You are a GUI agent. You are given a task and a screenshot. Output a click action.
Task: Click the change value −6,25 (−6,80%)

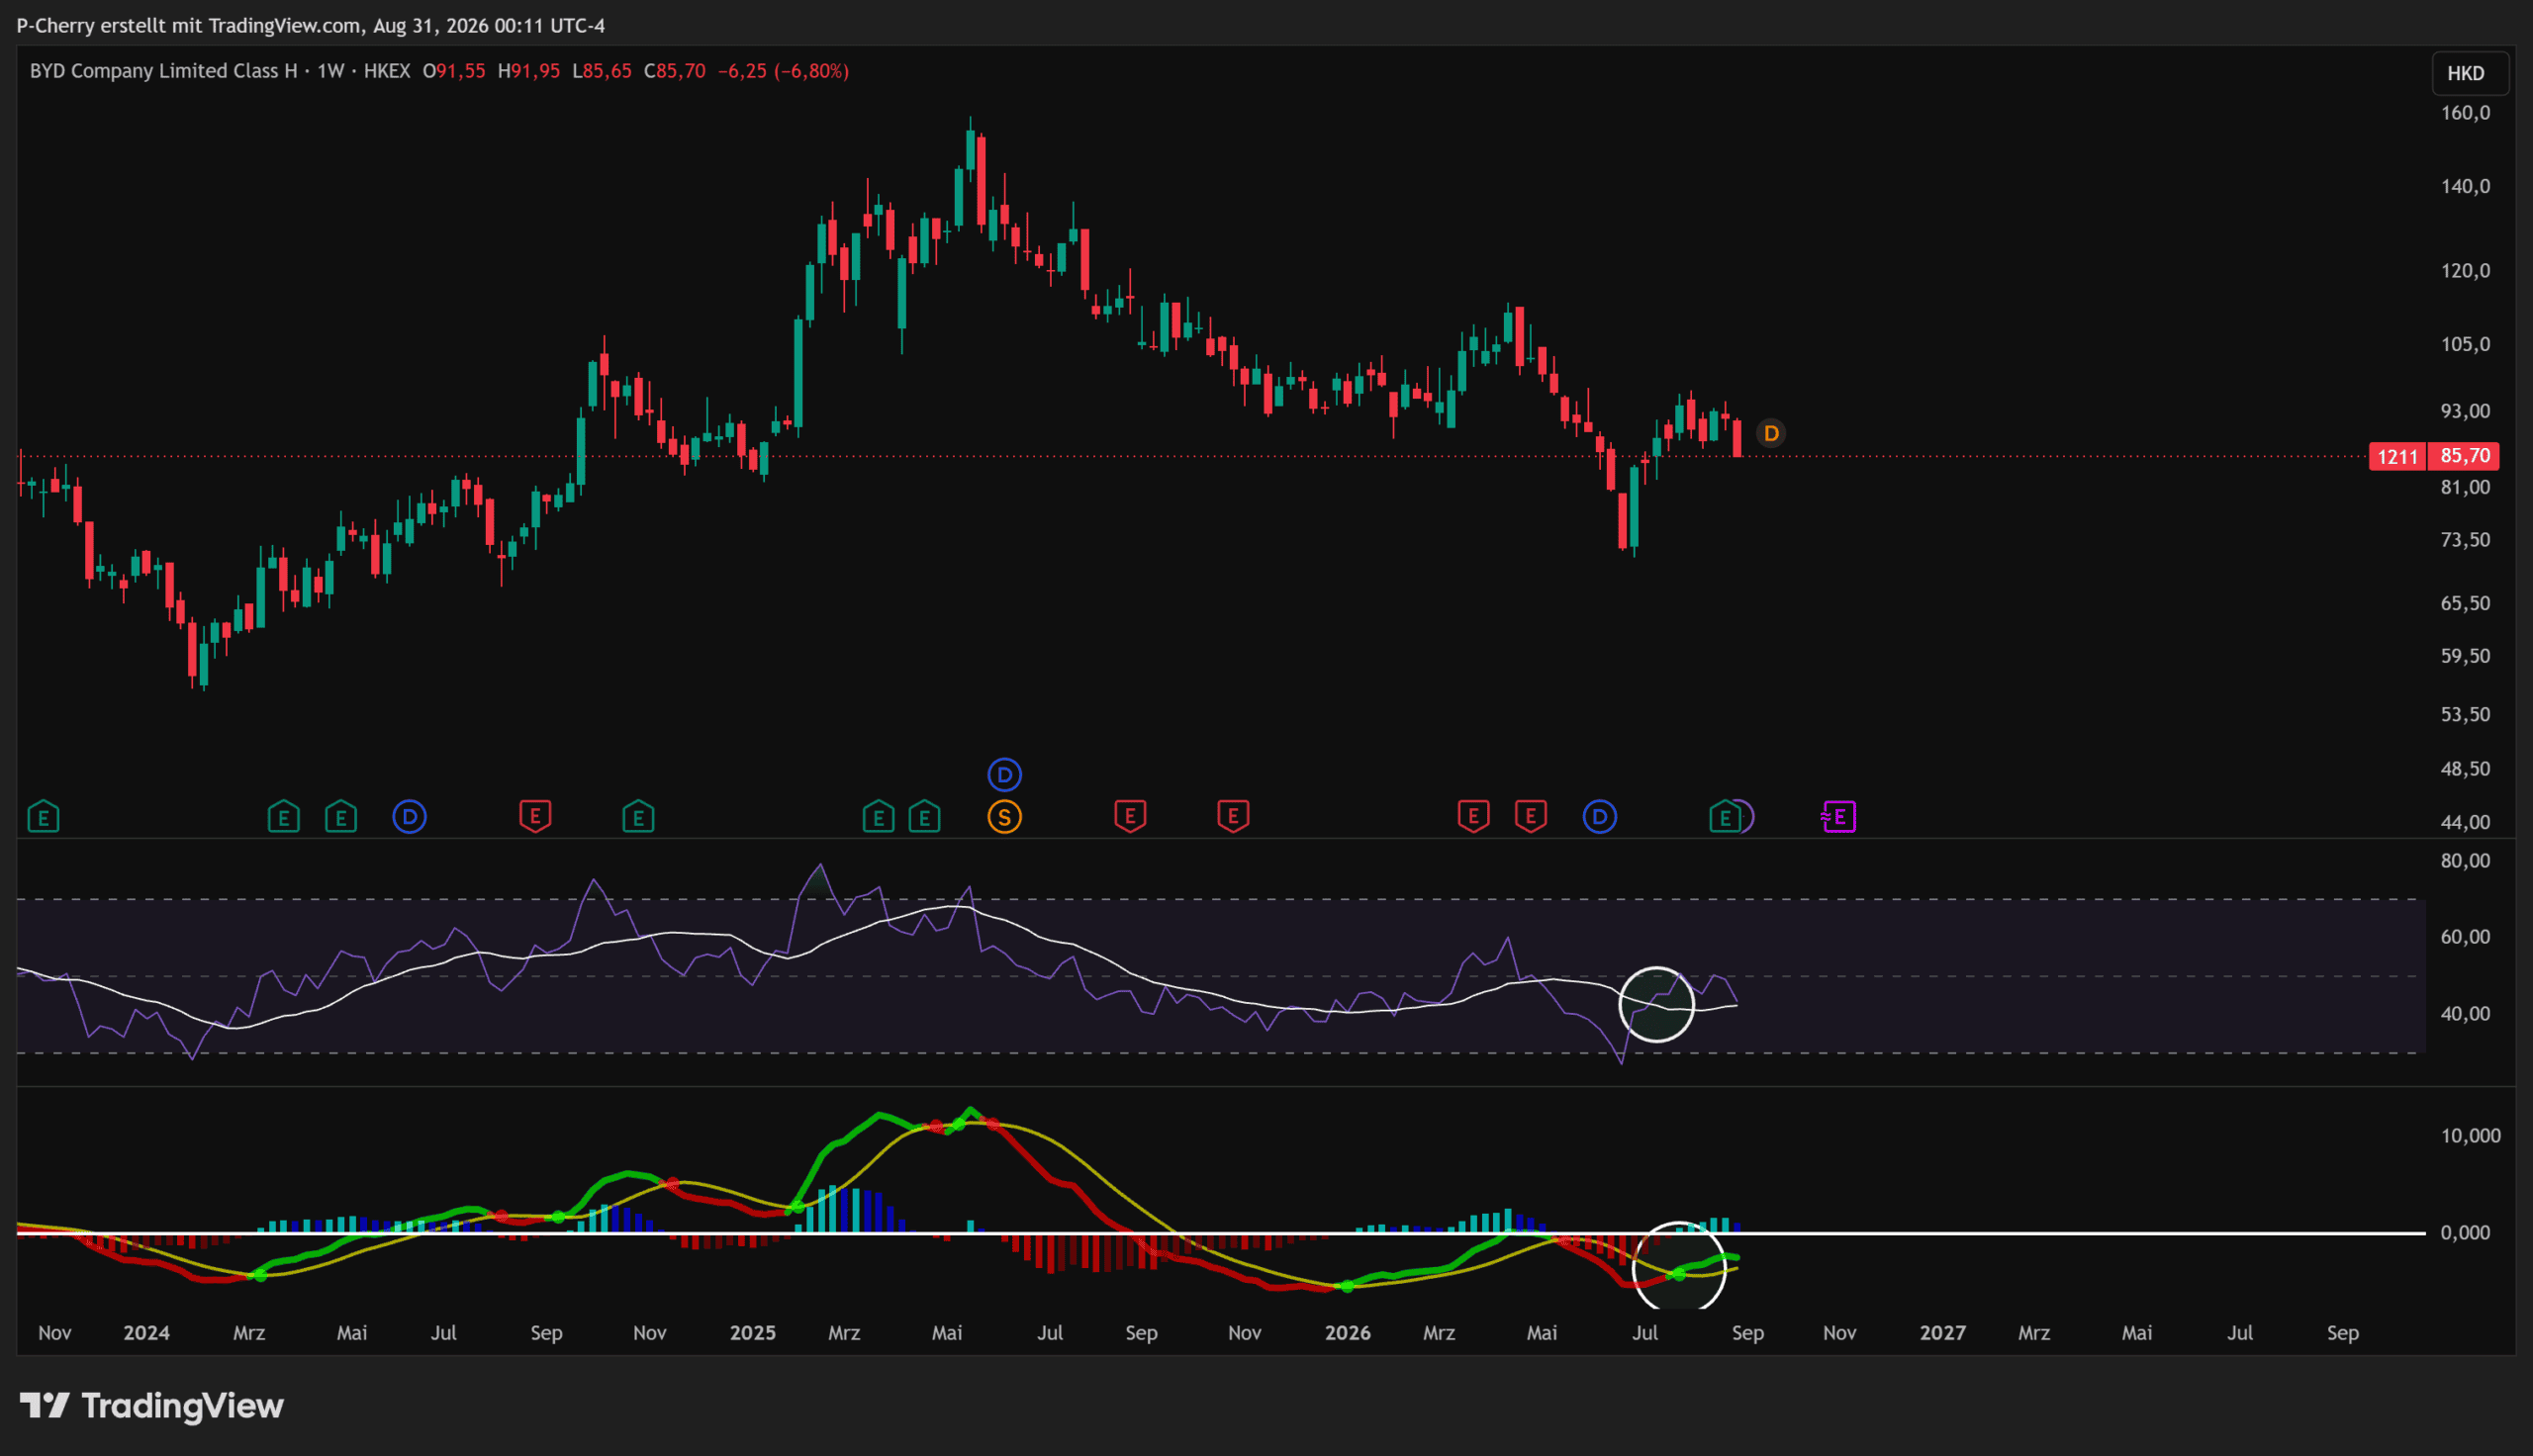(784, 71)
